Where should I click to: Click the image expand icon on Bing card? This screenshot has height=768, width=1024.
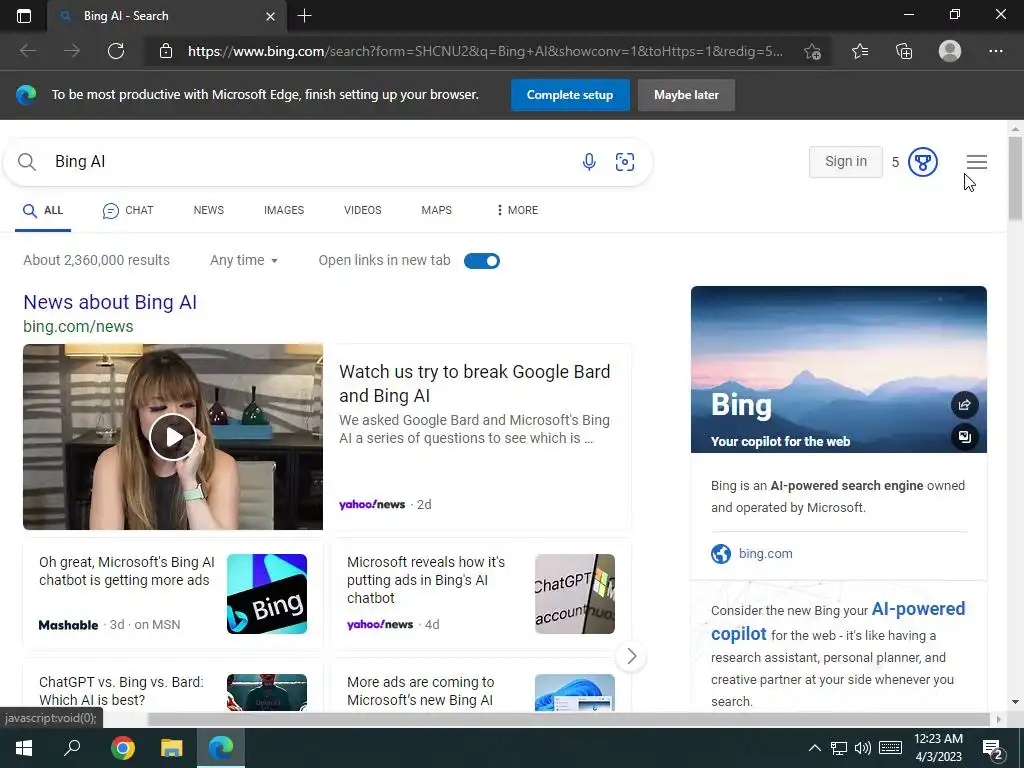click(965, 436)
